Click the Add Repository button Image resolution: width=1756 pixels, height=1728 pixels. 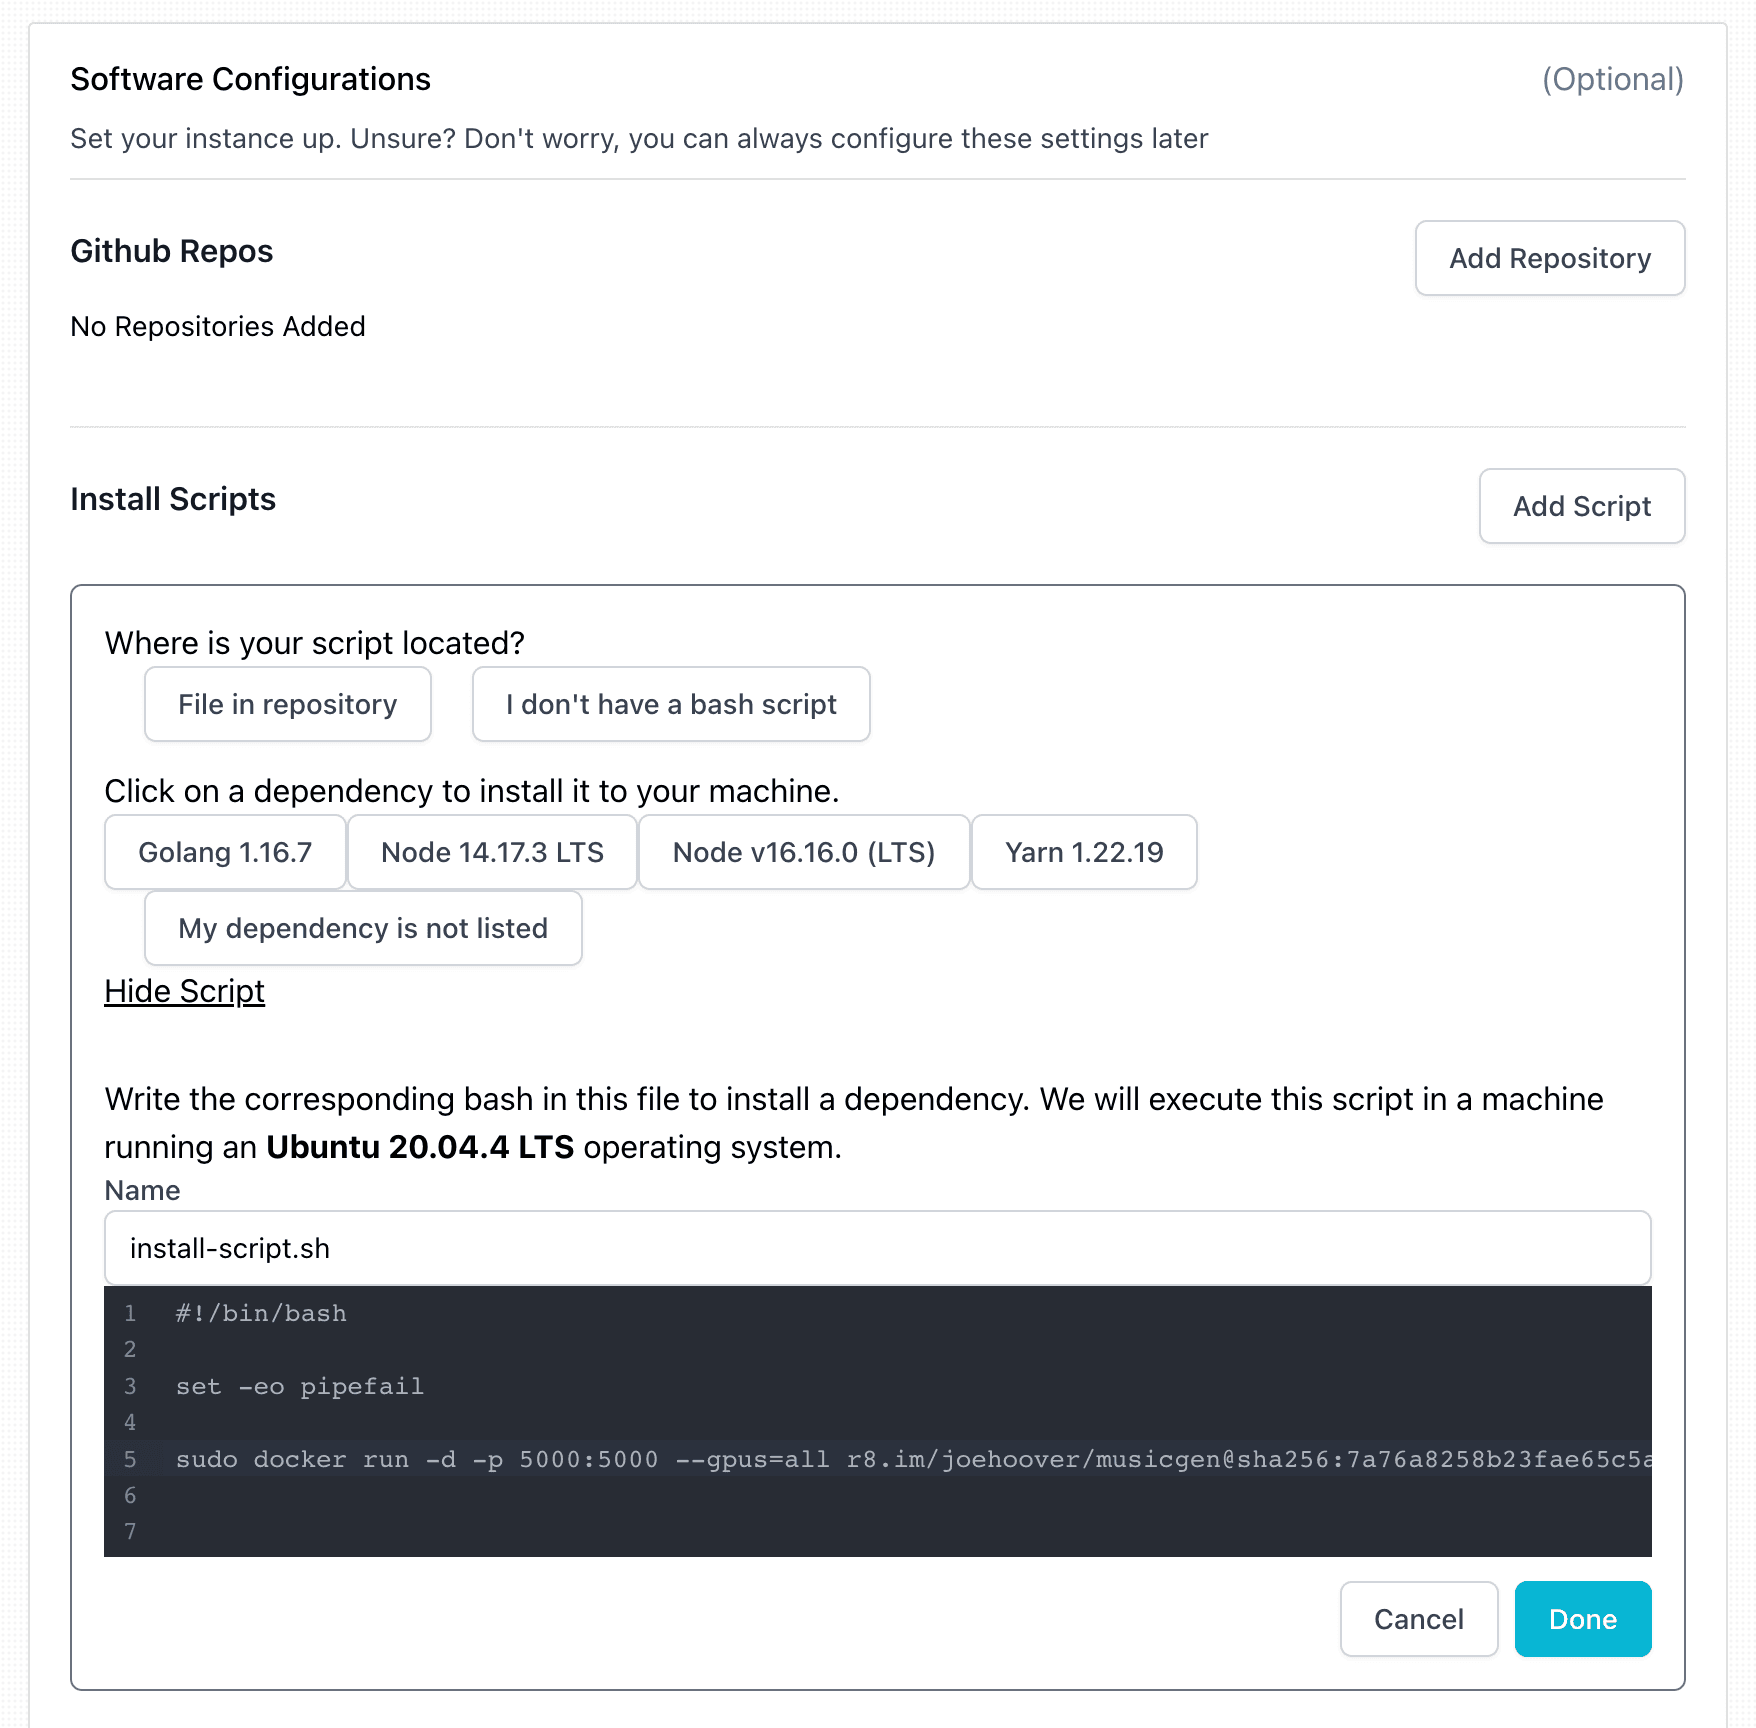[x=1549, y=258]
